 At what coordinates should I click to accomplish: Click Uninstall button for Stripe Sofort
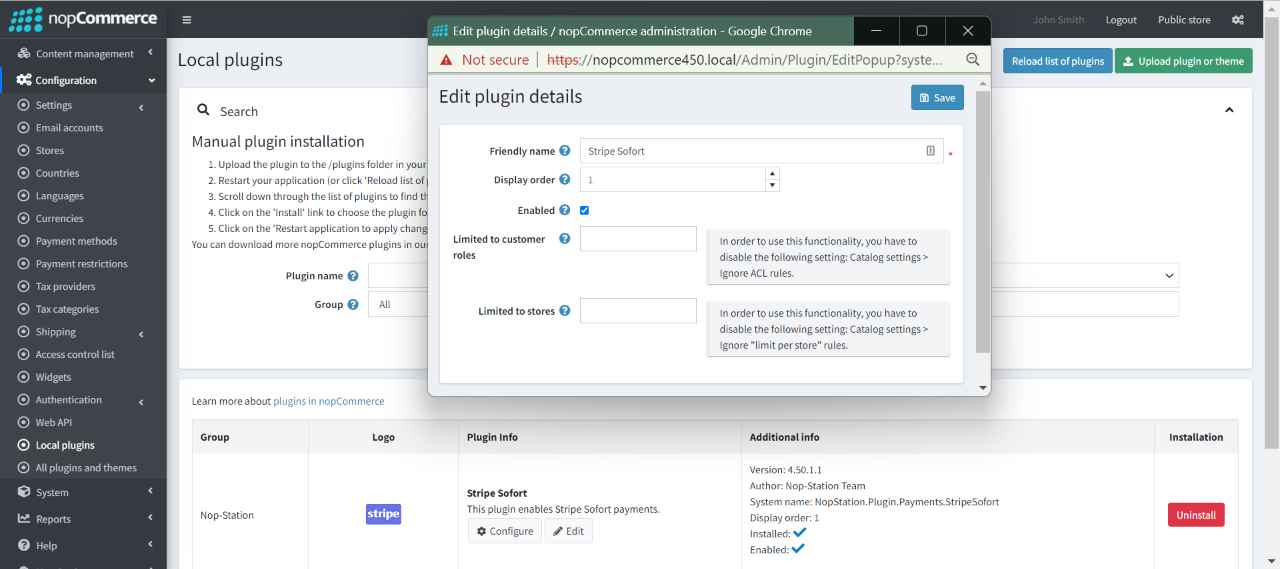pyautogui.click(x=1196, y=515)
